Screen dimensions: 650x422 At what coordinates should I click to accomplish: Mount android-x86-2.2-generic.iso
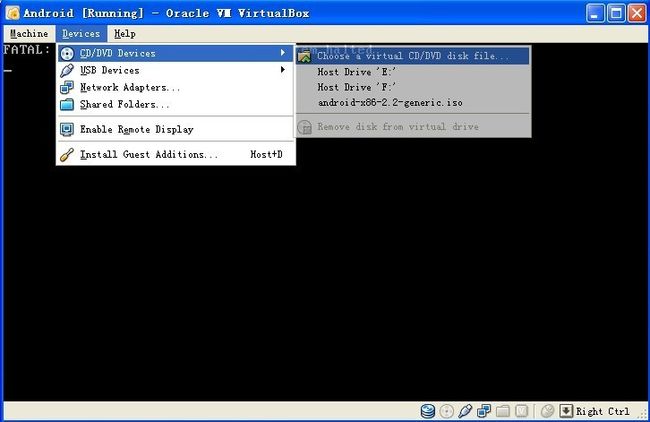[x=413, y=102]
